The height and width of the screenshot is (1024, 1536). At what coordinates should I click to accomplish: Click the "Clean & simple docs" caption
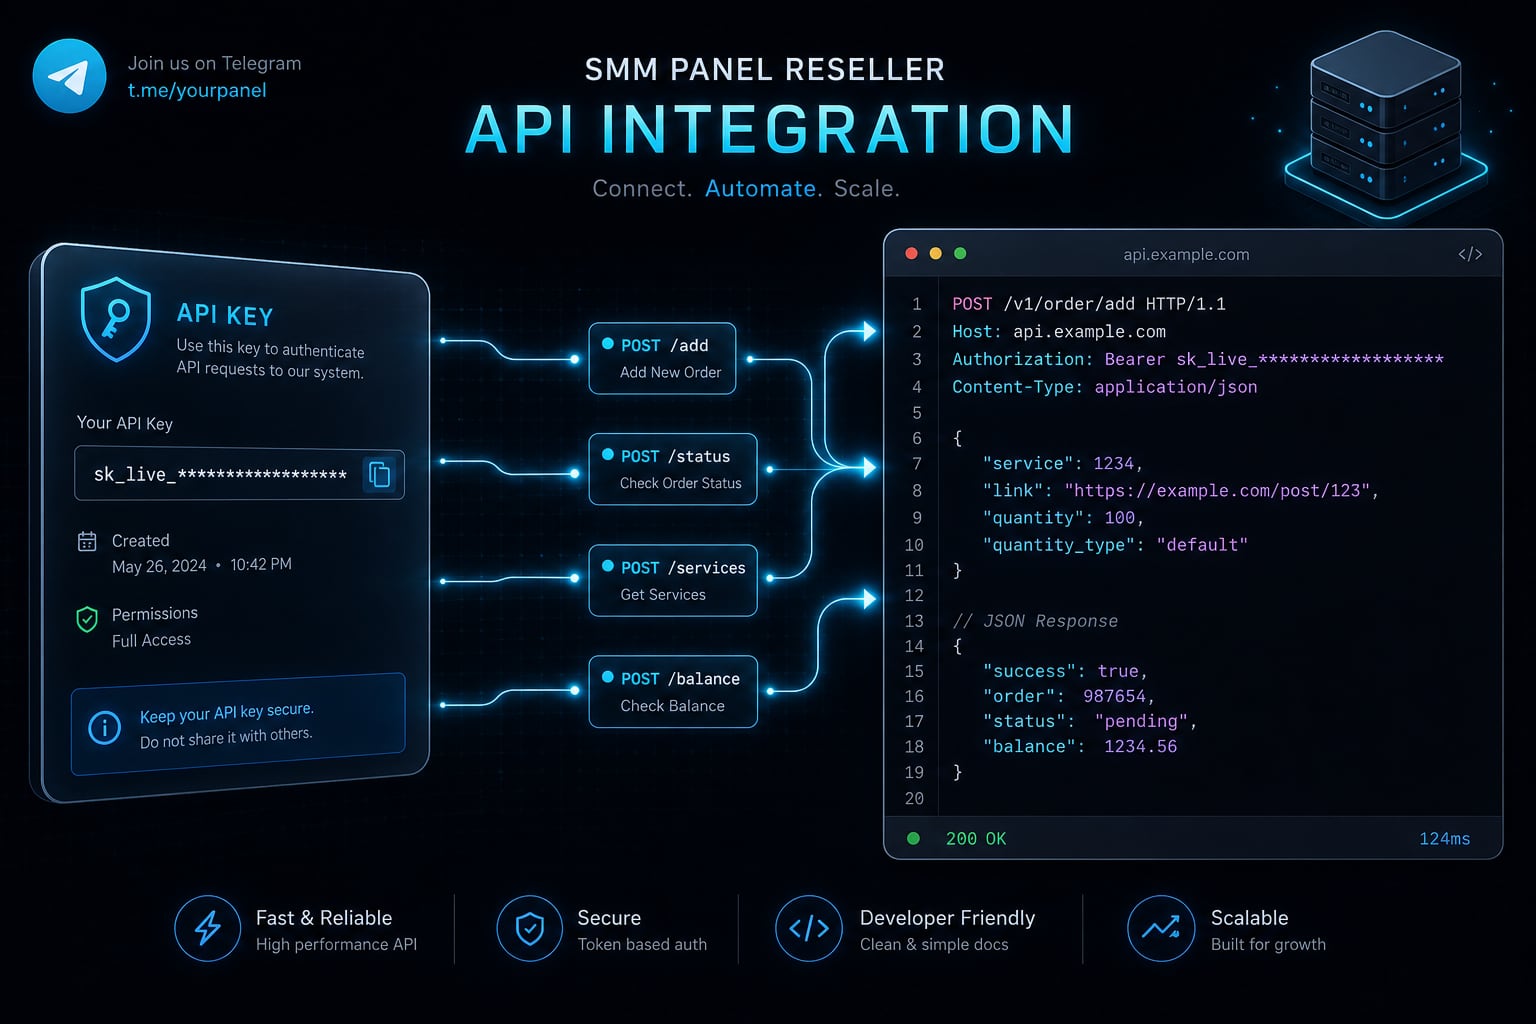coord(934,944)
